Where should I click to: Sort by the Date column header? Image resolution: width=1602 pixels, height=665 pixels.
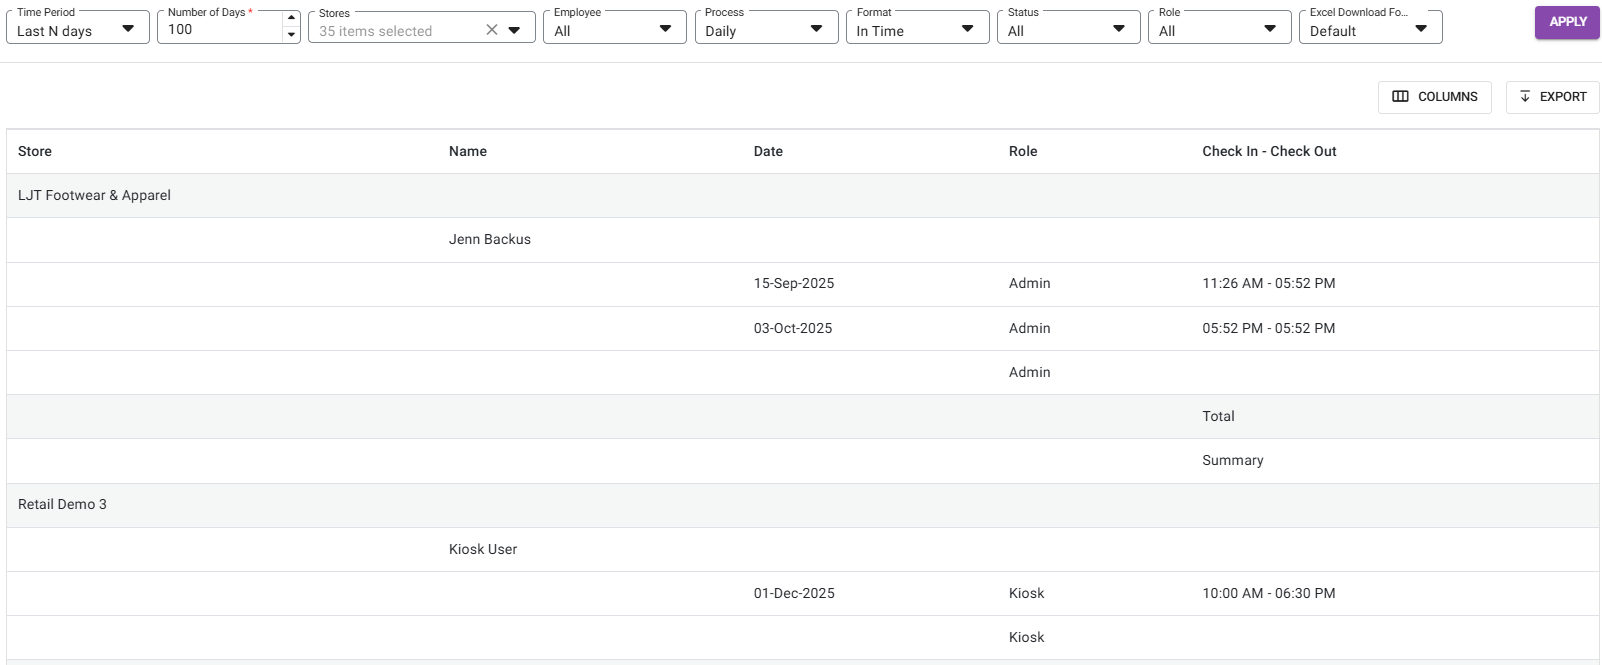coord(768,151)
